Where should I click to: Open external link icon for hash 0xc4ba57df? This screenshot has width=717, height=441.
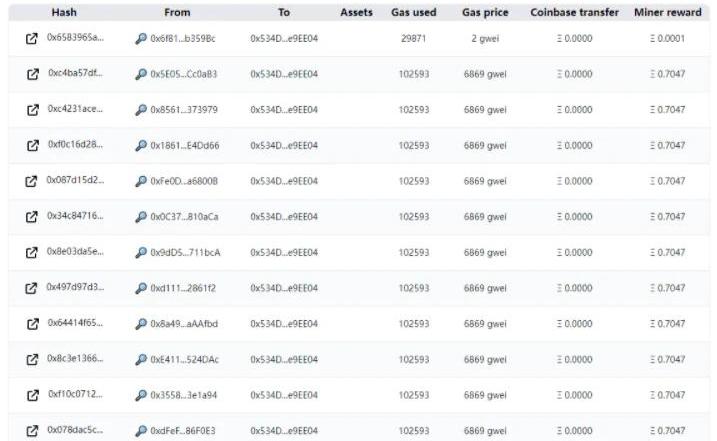coord(32,74)
